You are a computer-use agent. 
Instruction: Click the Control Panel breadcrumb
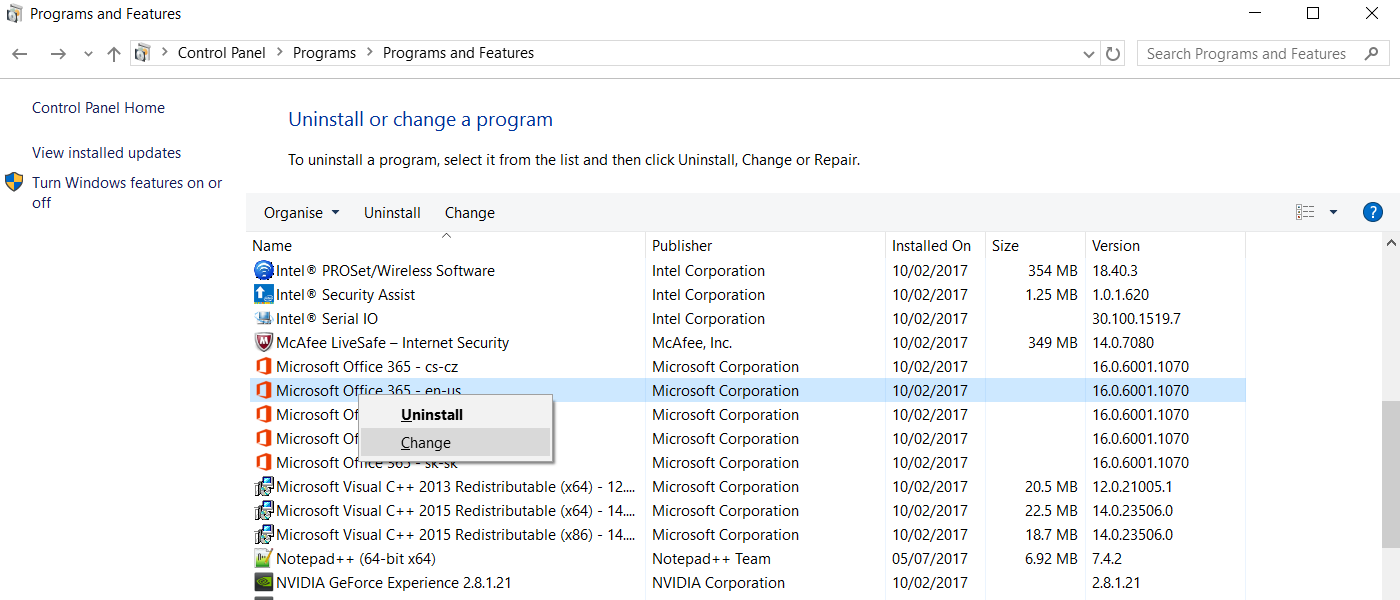(x=222, y=53)
